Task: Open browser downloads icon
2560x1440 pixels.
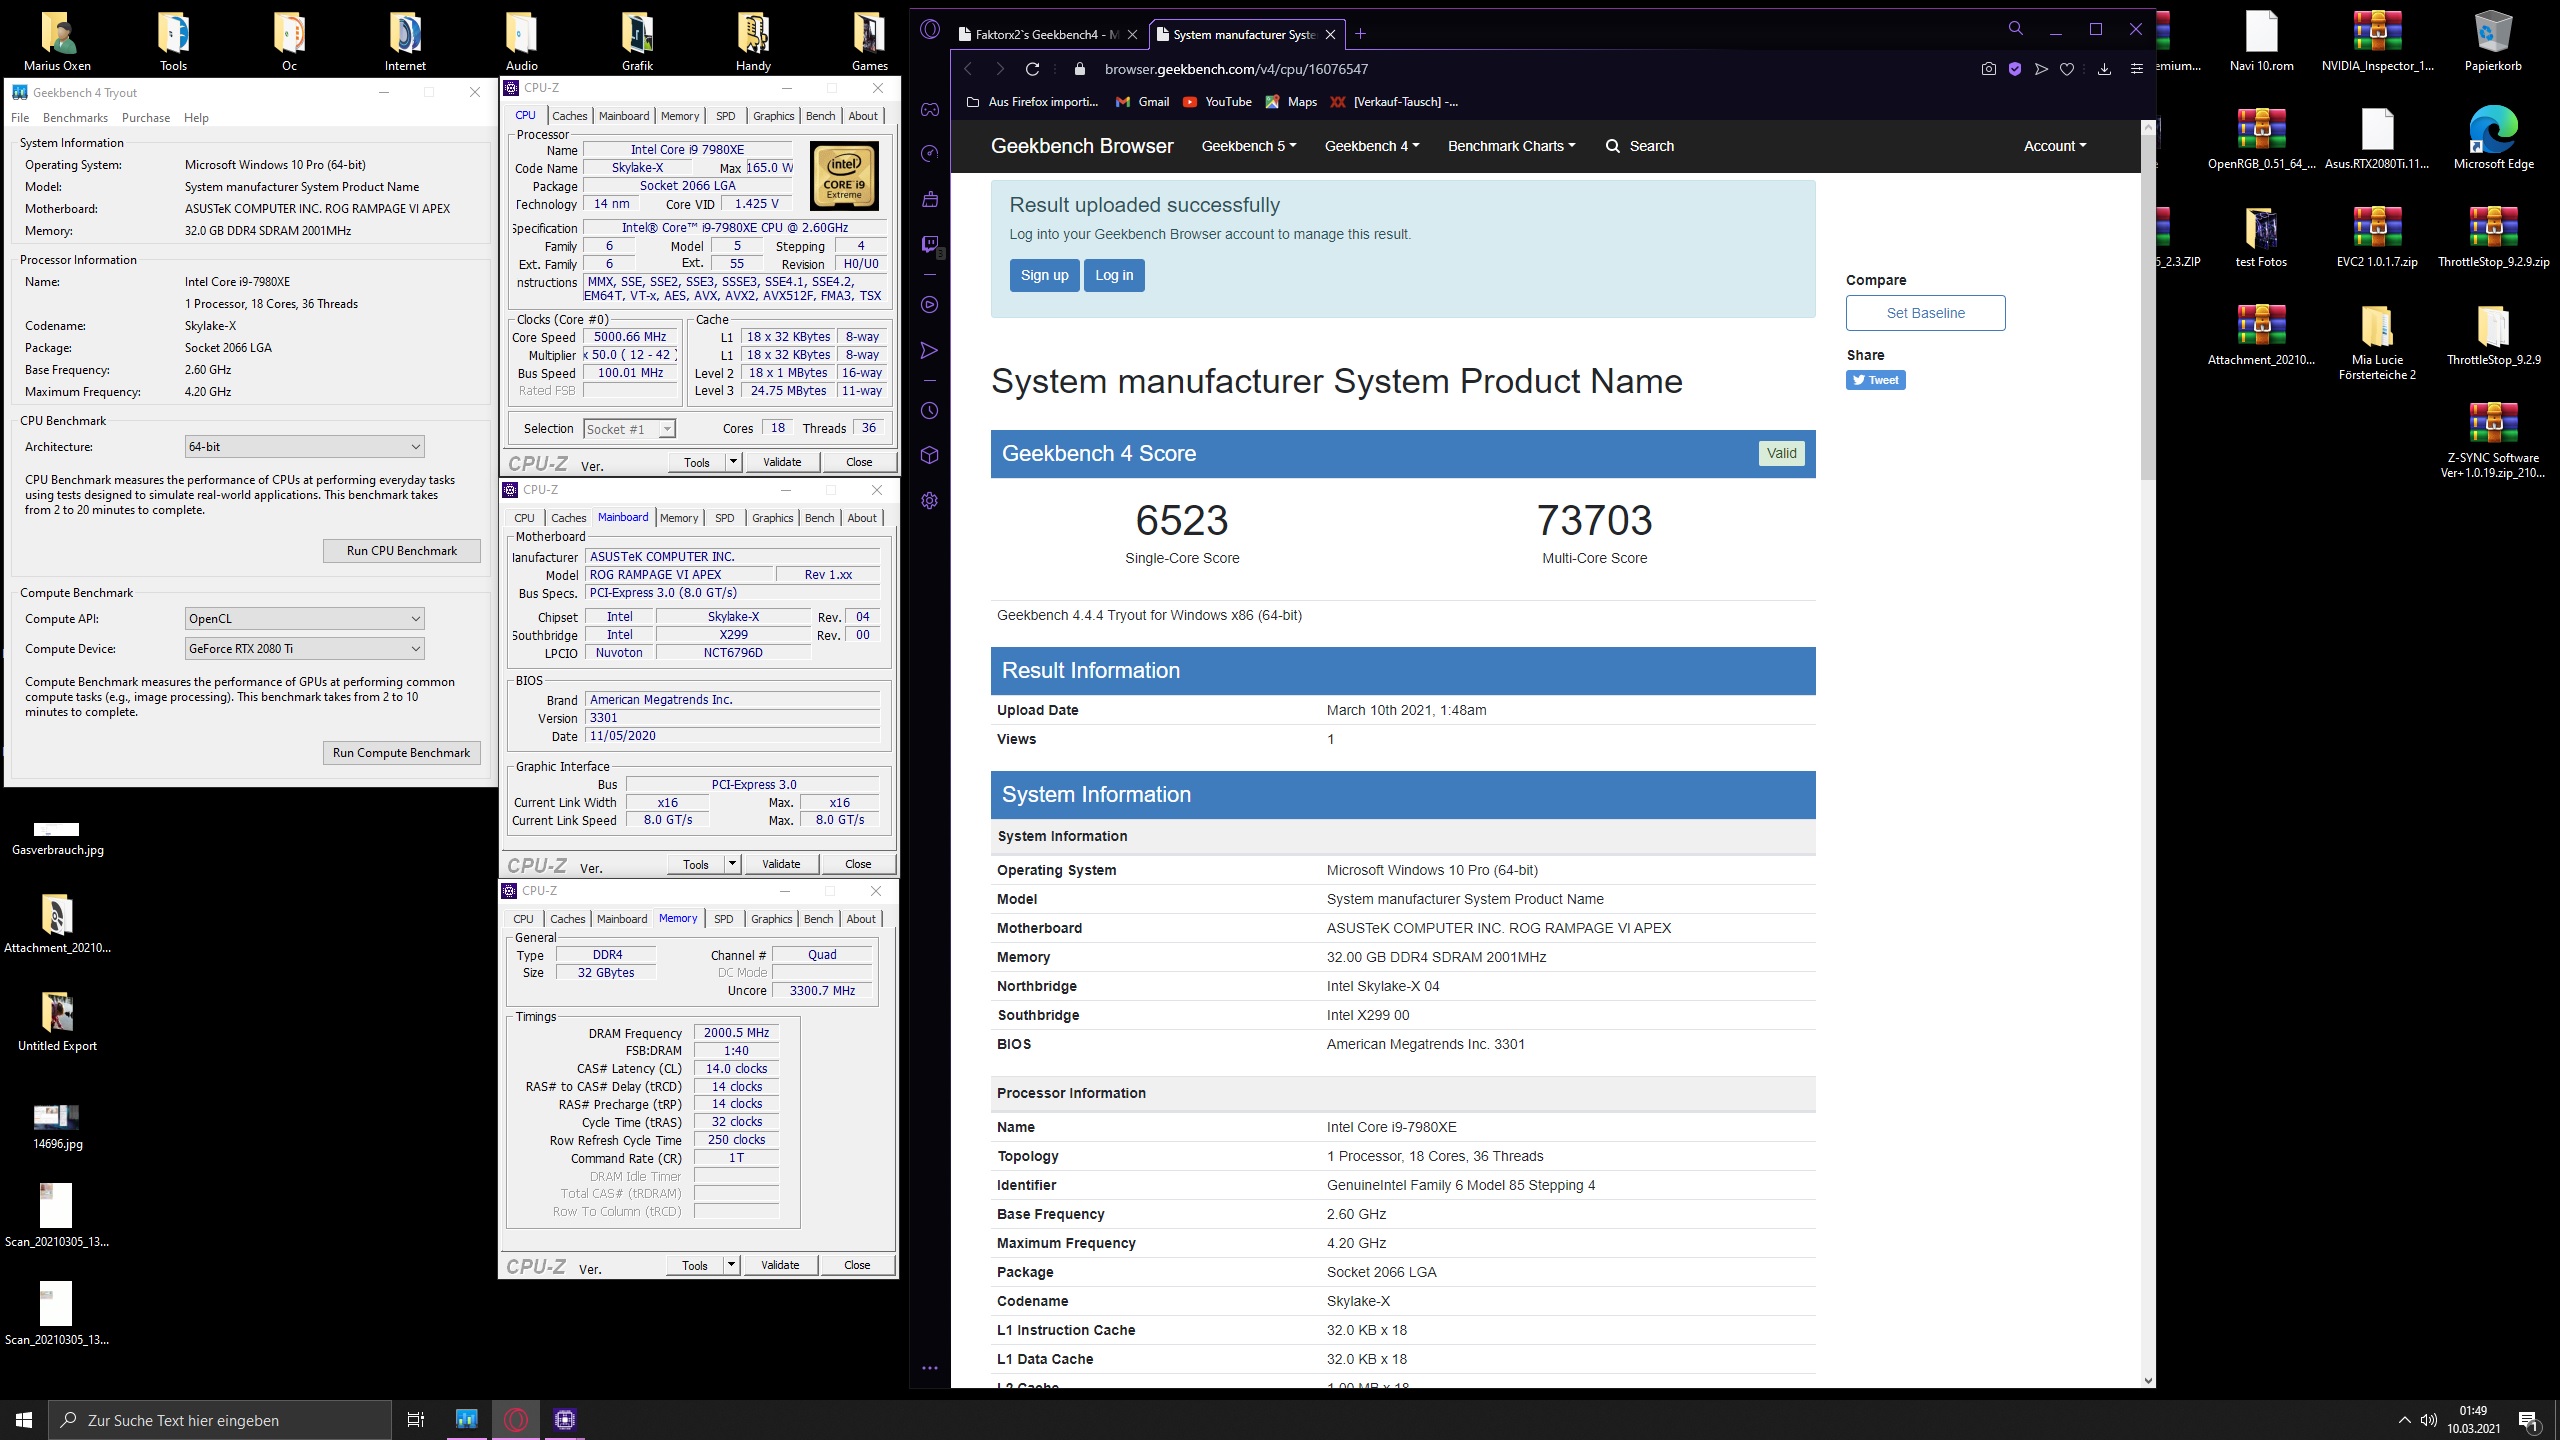Action: pyautogui.click(x=2104, y=69)
